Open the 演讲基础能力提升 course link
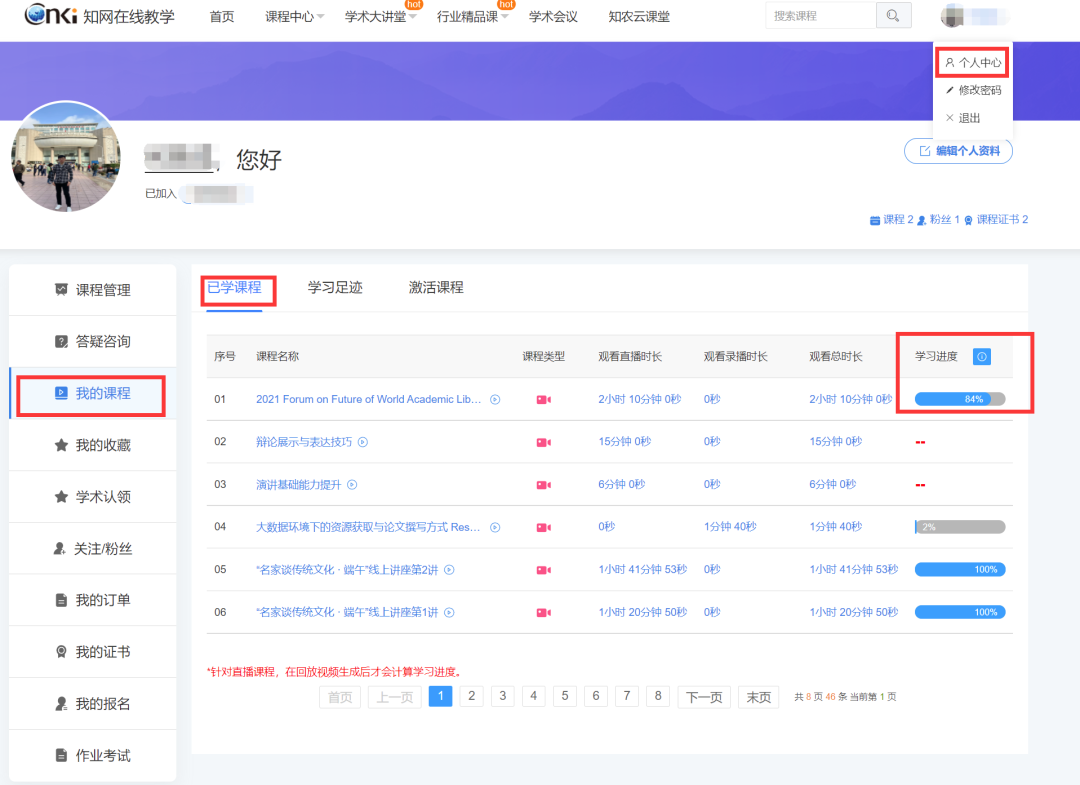The width and height of the screenshot is (1080, 785). click(x=298, y=485)
